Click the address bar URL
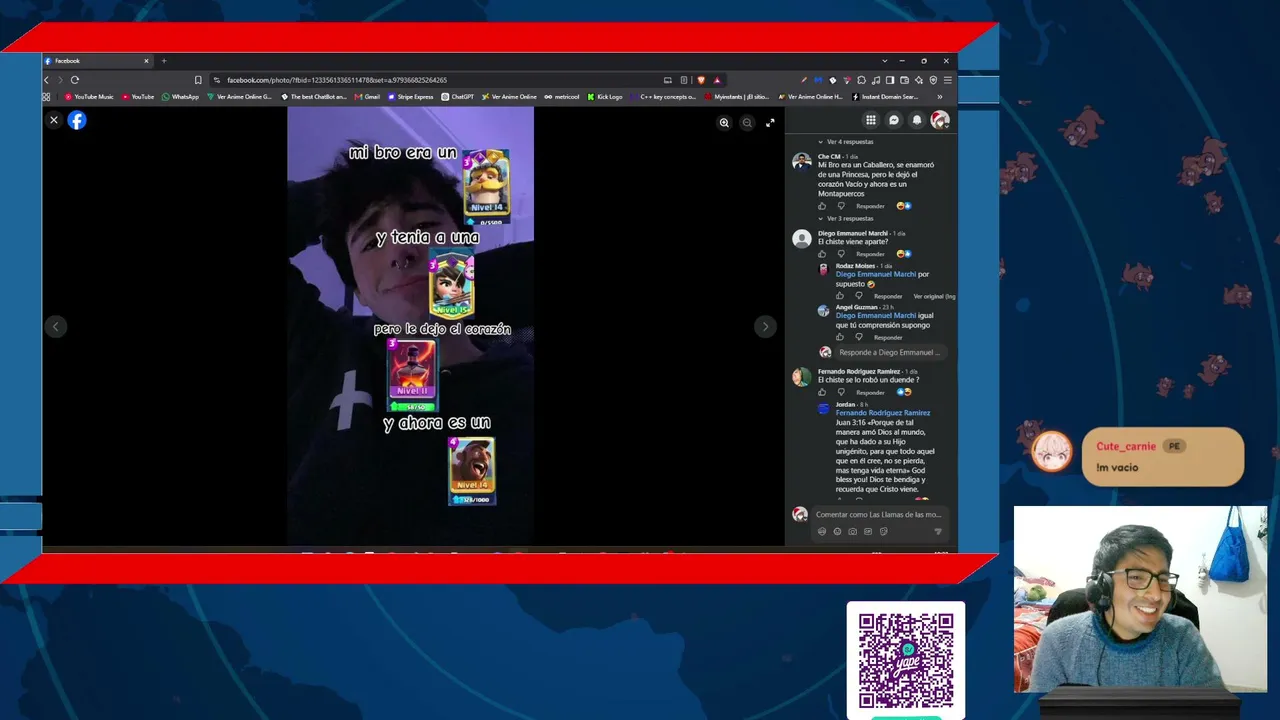The width and height of the screenshot is (1280, 720). (x=337, y=80)
